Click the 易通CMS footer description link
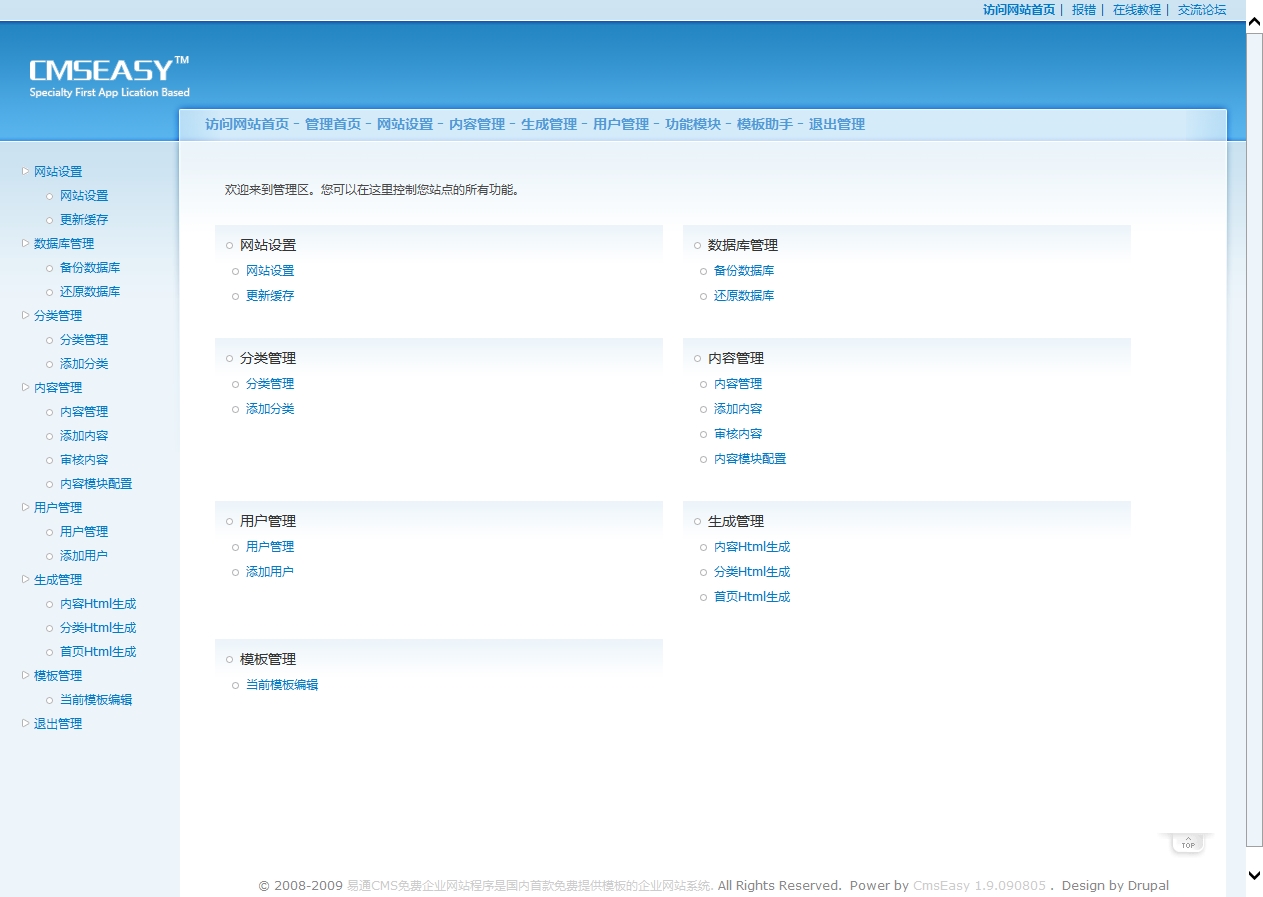1263x897 pixels. [x=530, y=885]
